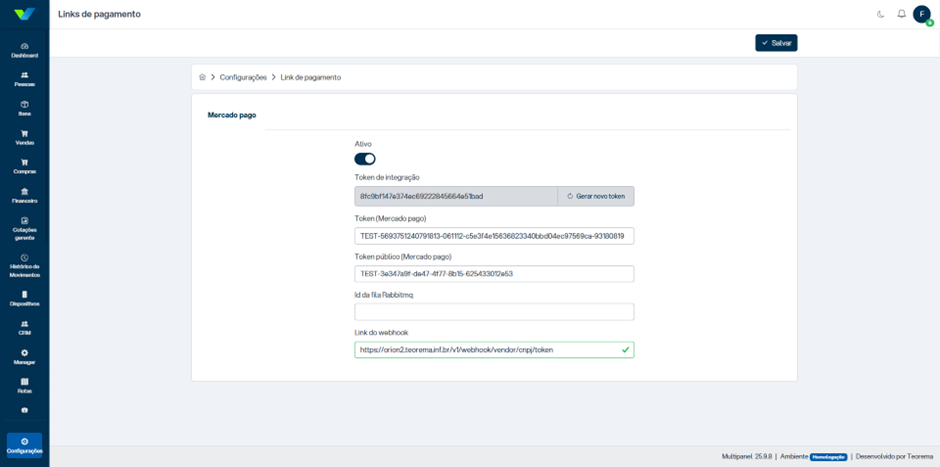Toggle dark mode moon icon
This screenshot has height=467, width=940.
[x=881, y=14]
